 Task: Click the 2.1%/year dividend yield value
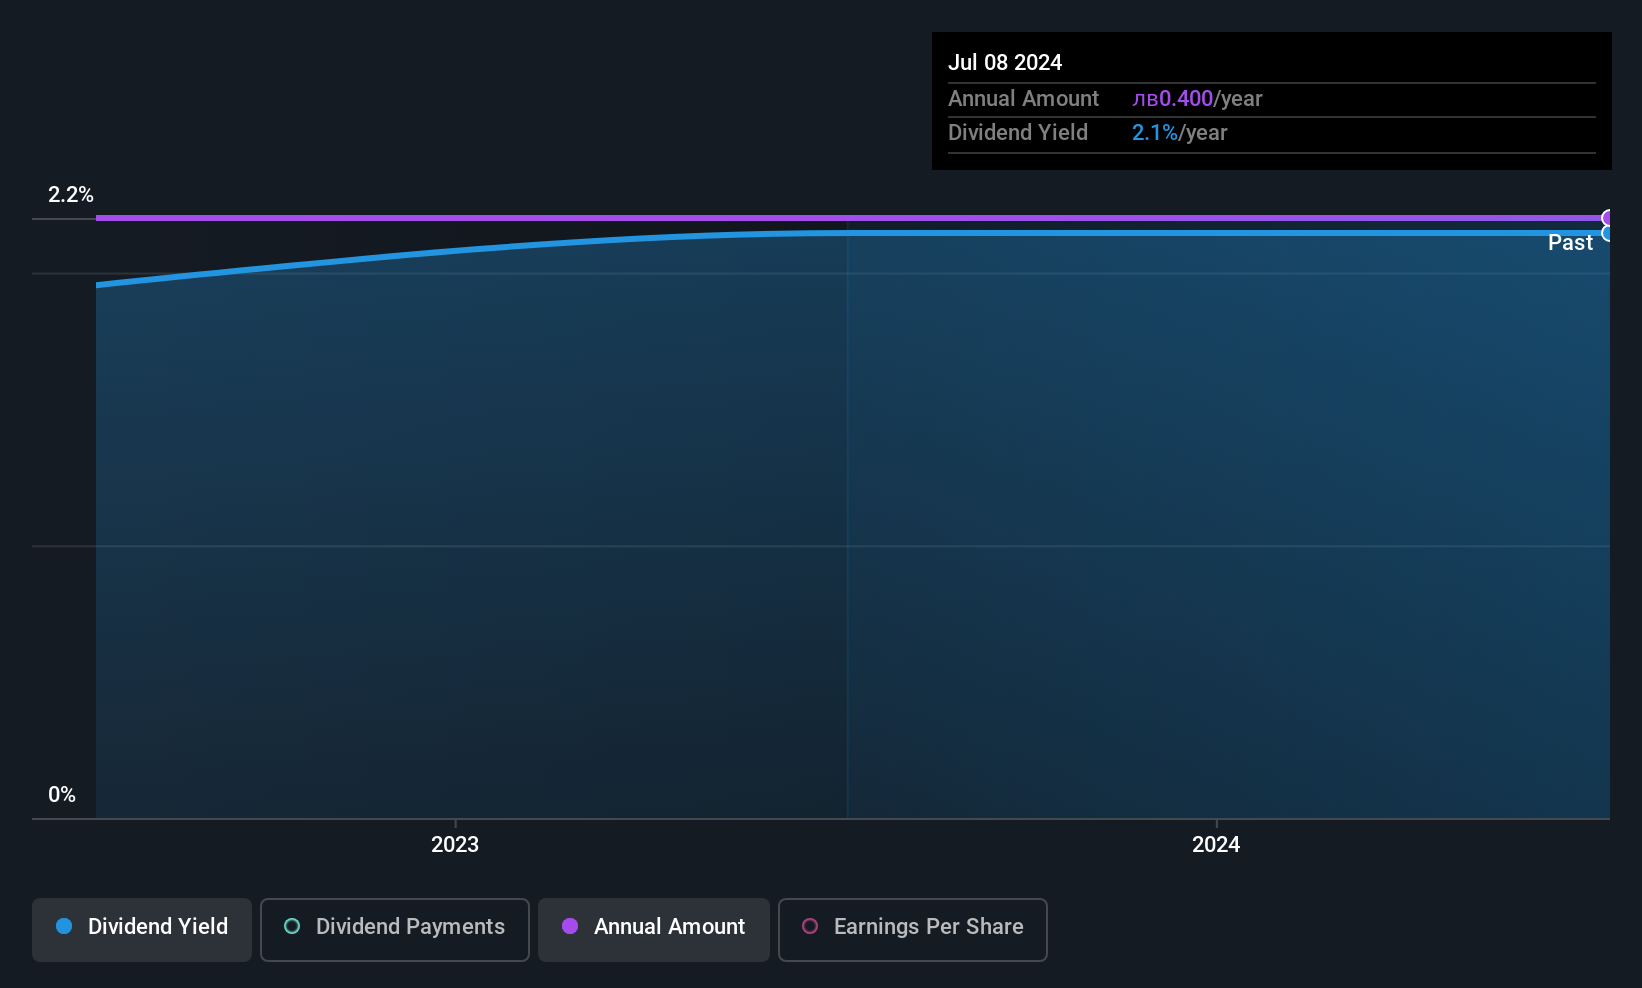[x=1179, y=132]
